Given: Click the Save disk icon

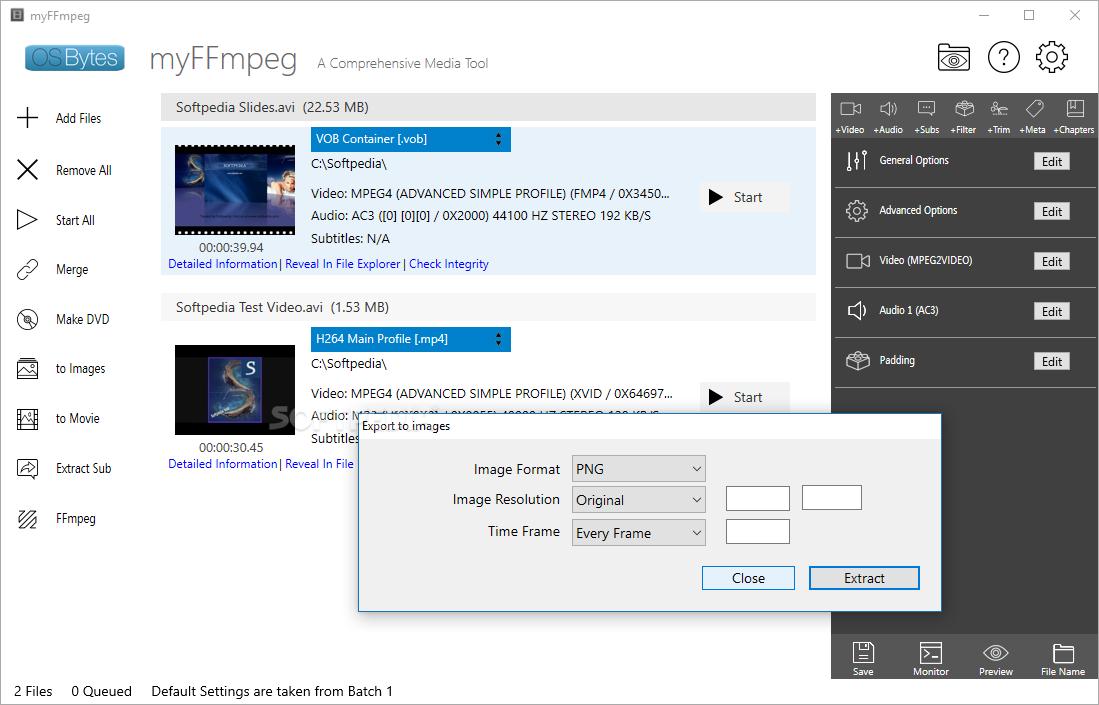Looking at the screenshot, I should point(863,653).
